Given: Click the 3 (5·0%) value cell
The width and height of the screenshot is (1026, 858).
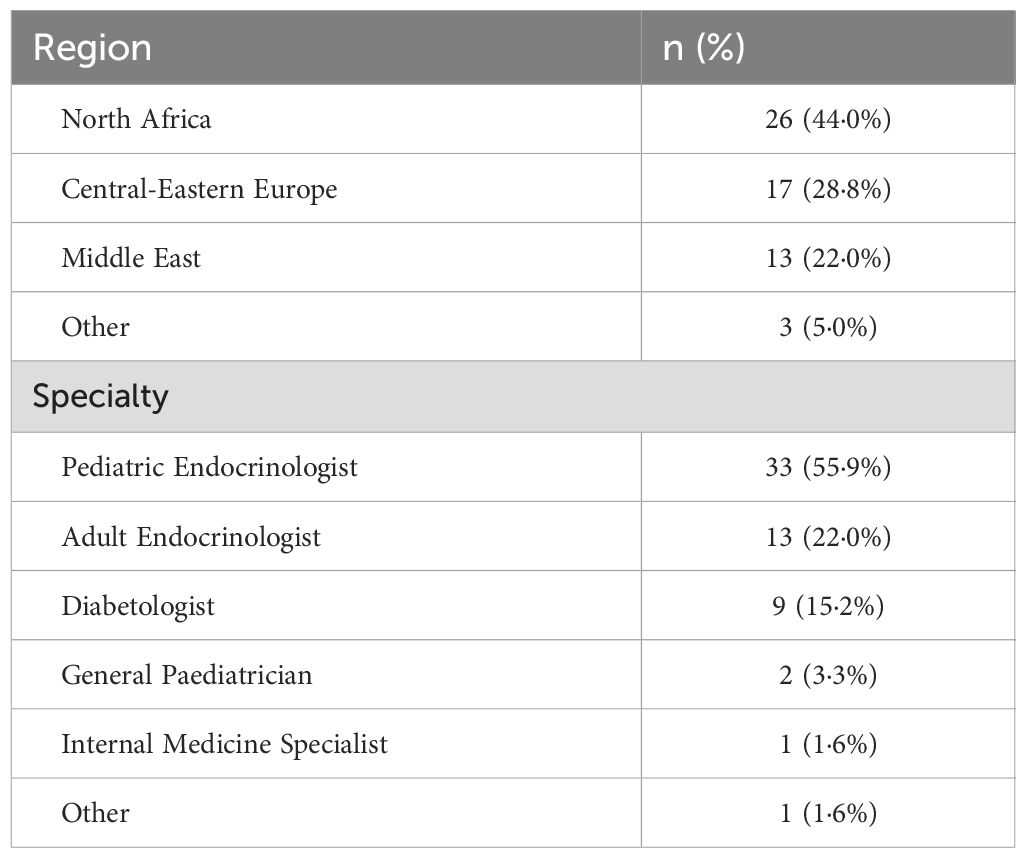Looking at the screenshot, I should [x=828, y=327].
